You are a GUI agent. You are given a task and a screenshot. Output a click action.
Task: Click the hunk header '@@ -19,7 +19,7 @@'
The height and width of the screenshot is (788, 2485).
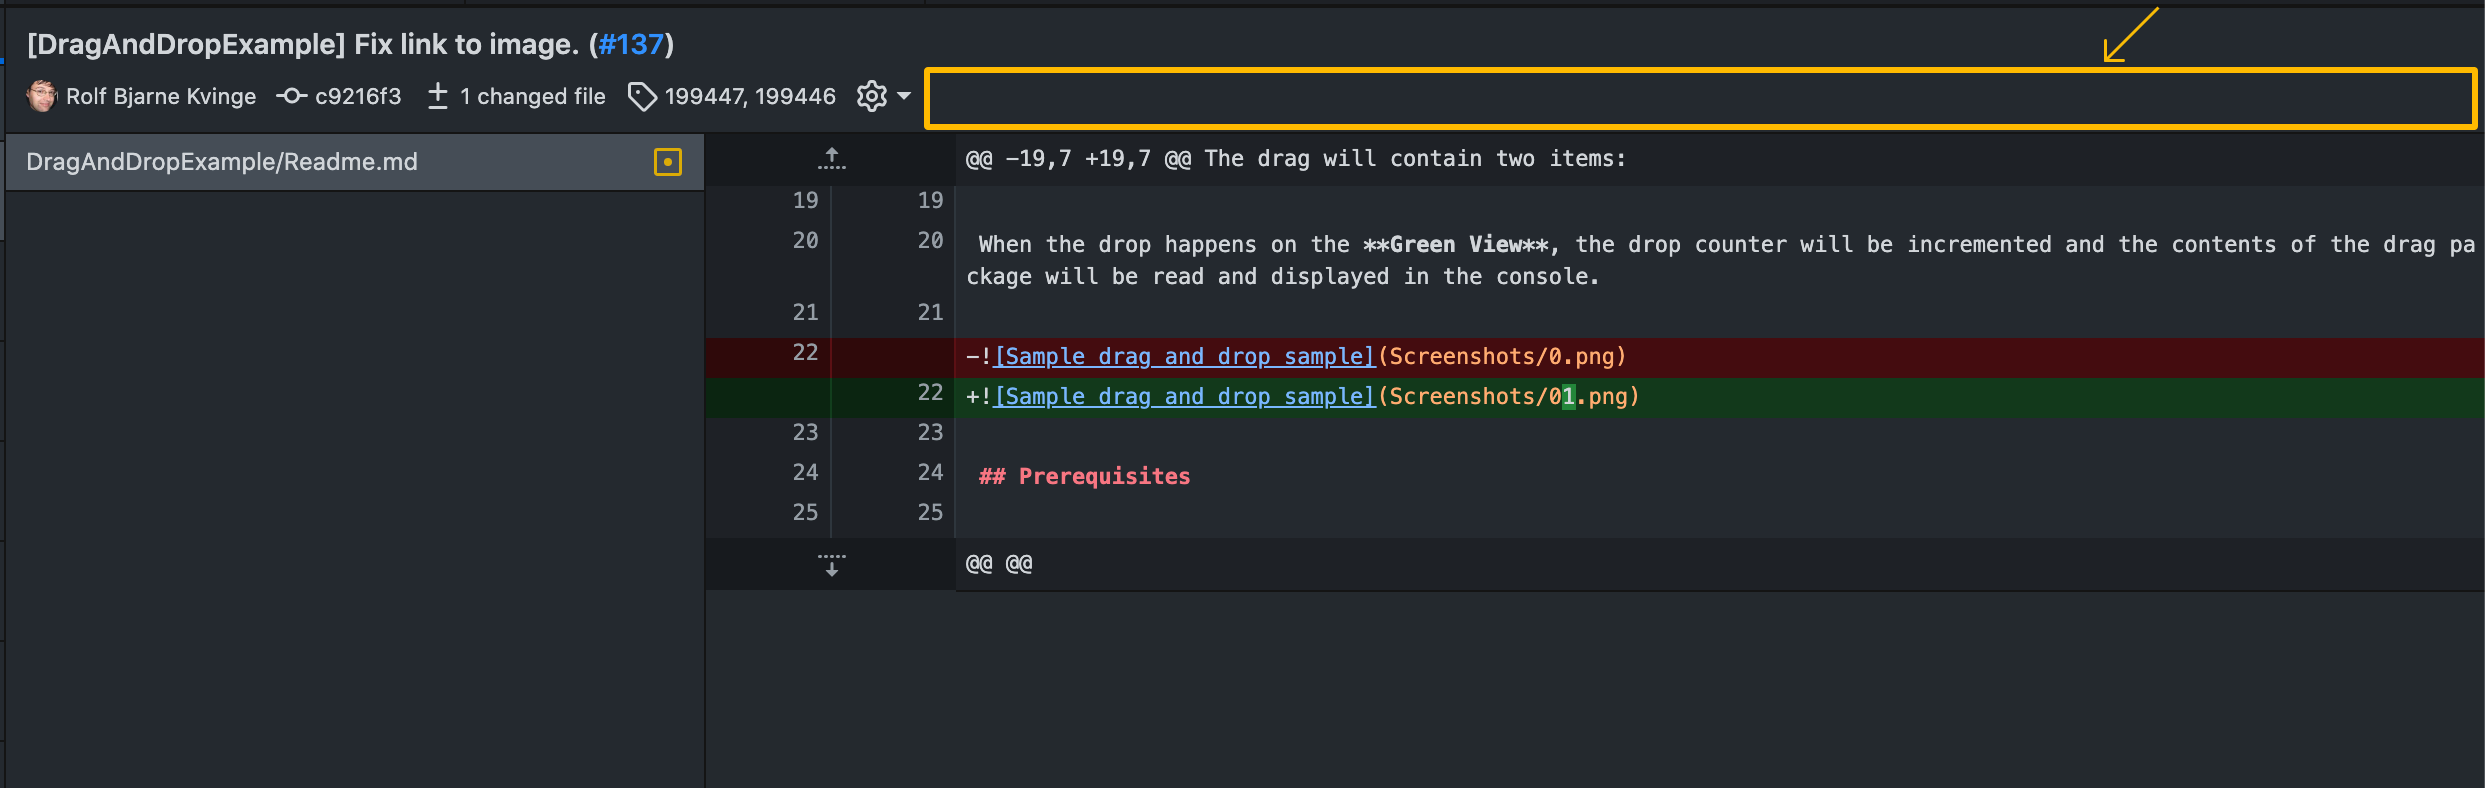[1079, 158]
